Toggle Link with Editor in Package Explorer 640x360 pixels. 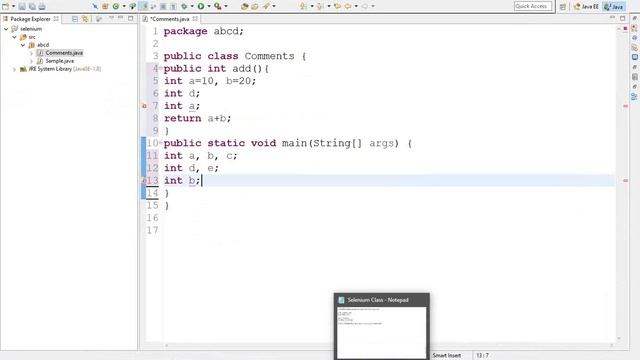85,19
